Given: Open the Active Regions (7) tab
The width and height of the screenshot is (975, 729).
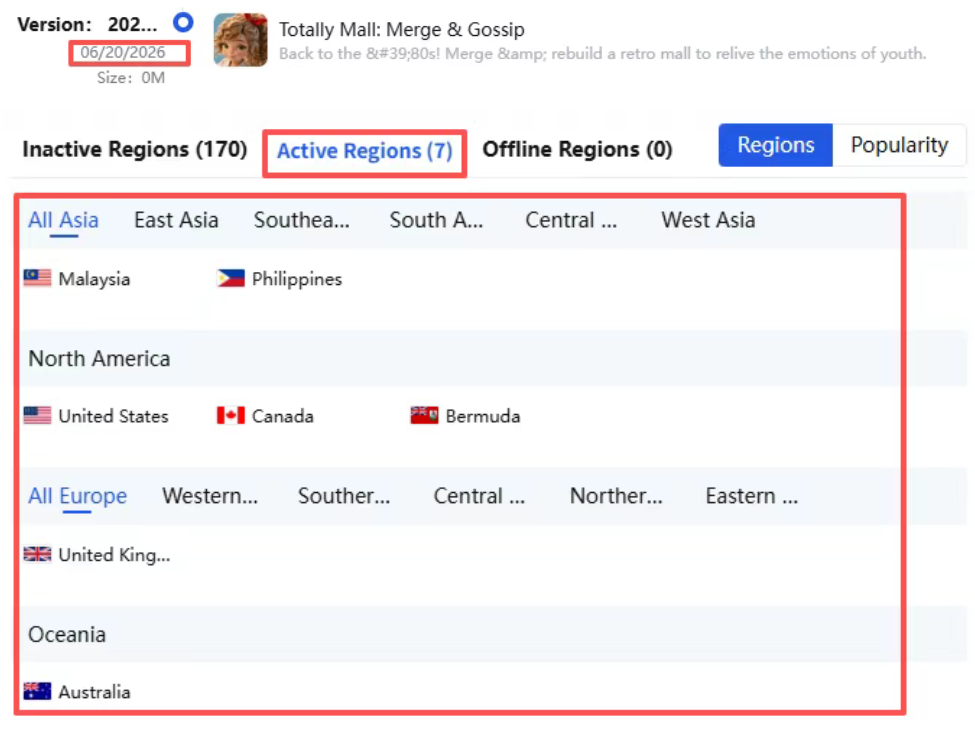Looking at the screenshot, I should click(x=364, y=151).
